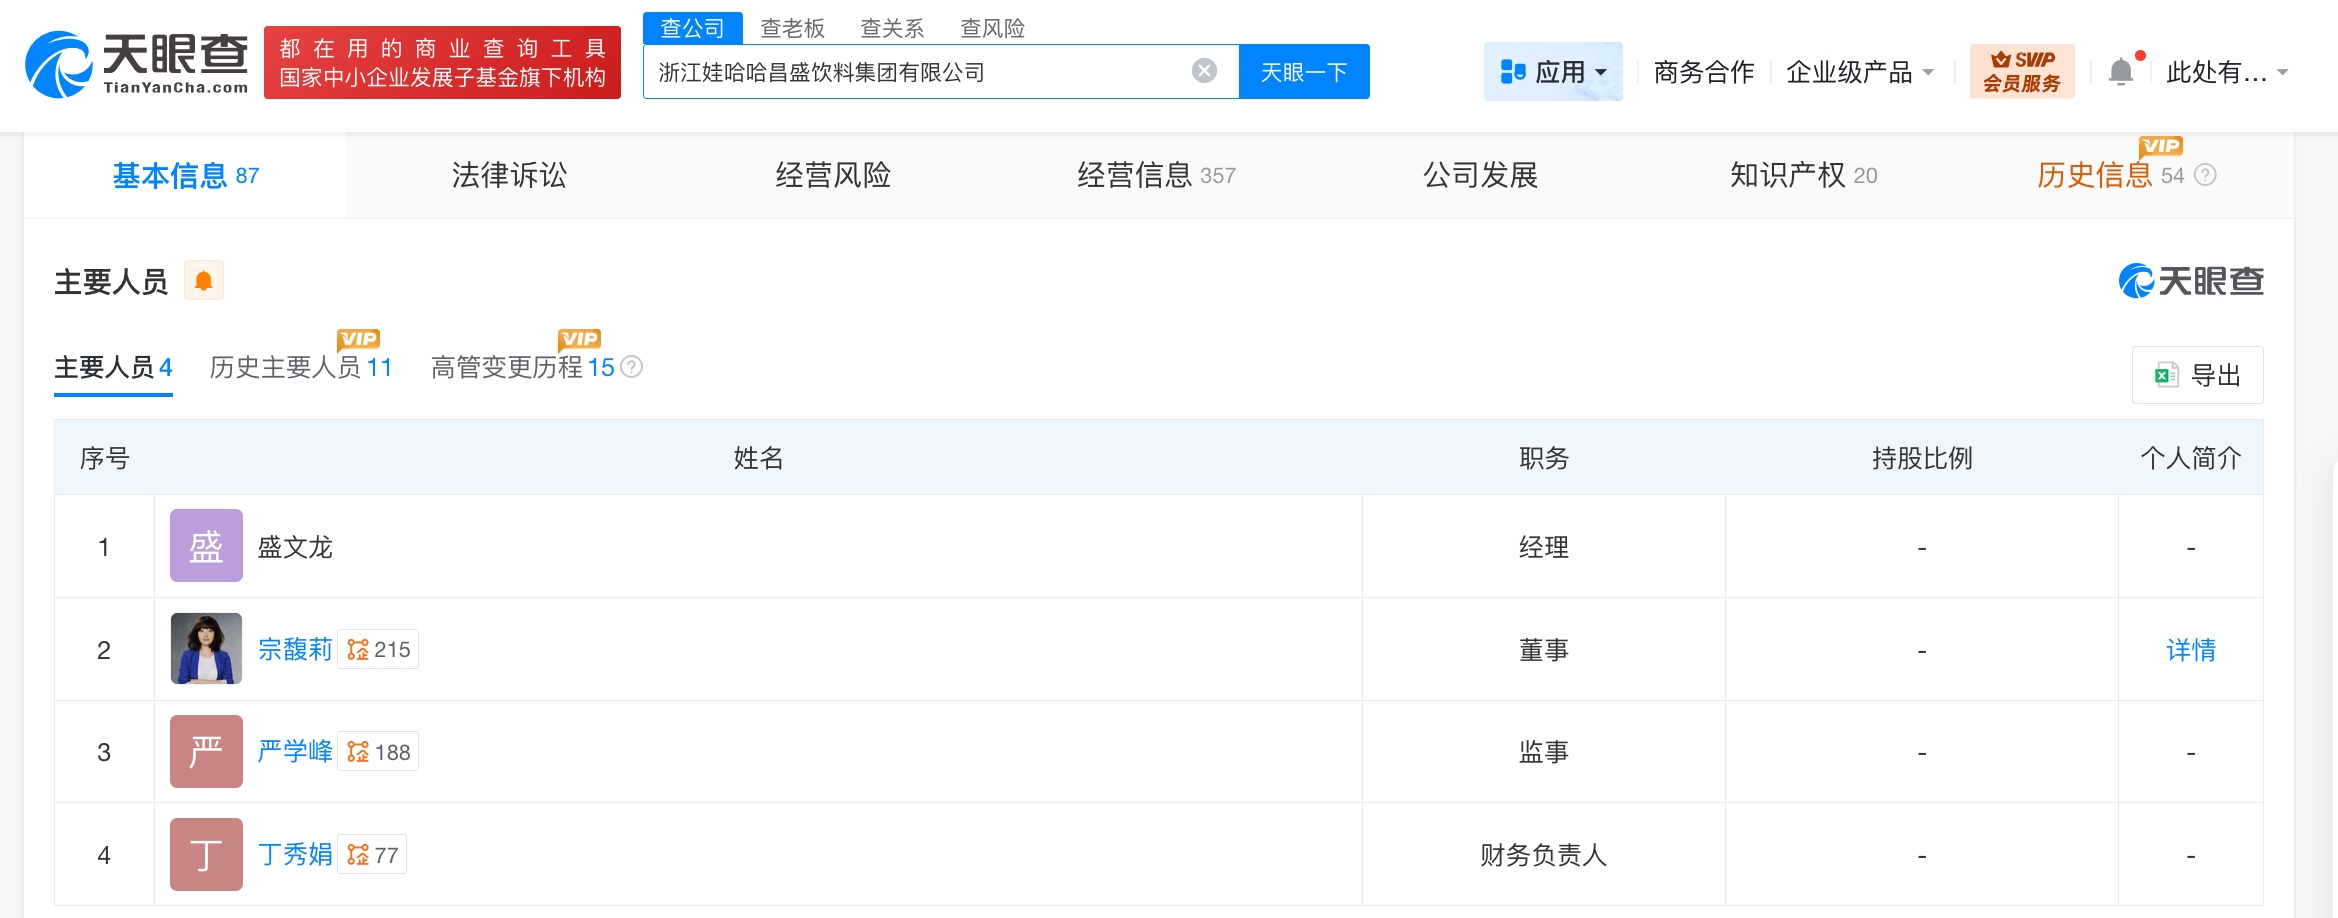Click the help icon next to 高管变更历程

pos(632,367)
